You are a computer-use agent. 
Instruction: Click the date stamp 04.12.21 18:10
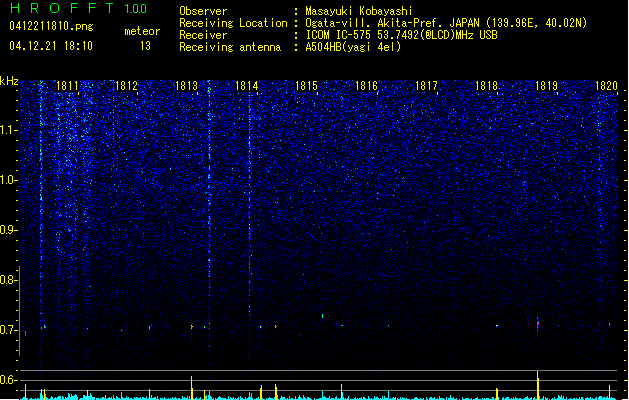pos(51,46)
